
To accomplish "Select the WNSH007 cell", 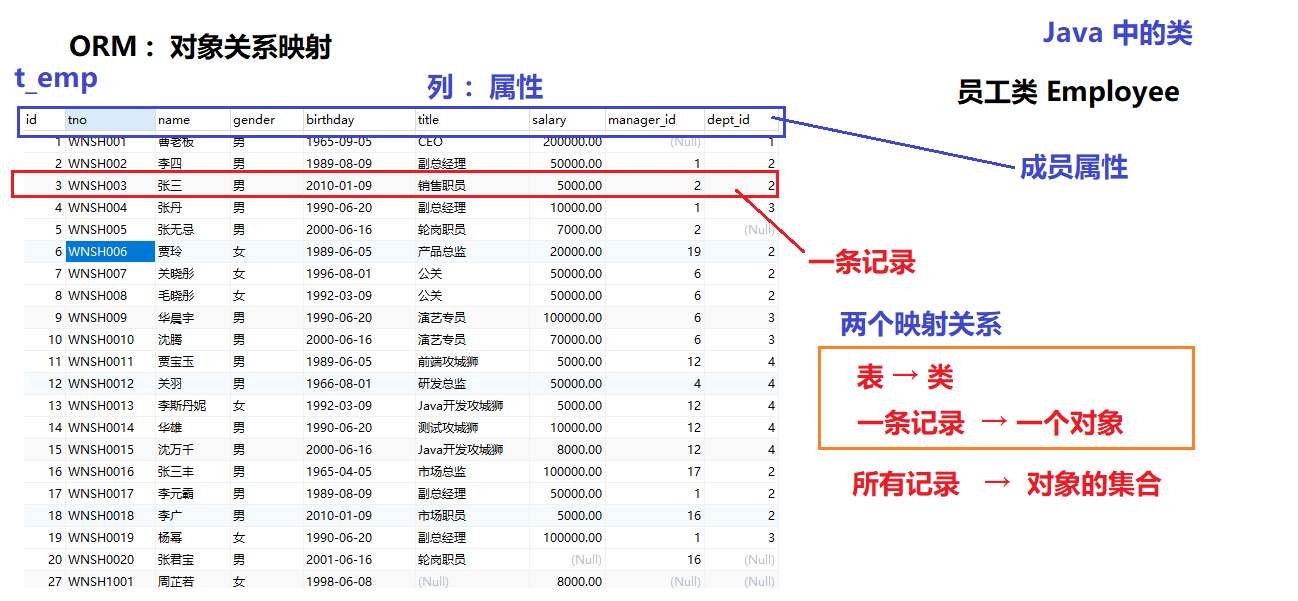I will pyautogui.click(x=110, y=273).
